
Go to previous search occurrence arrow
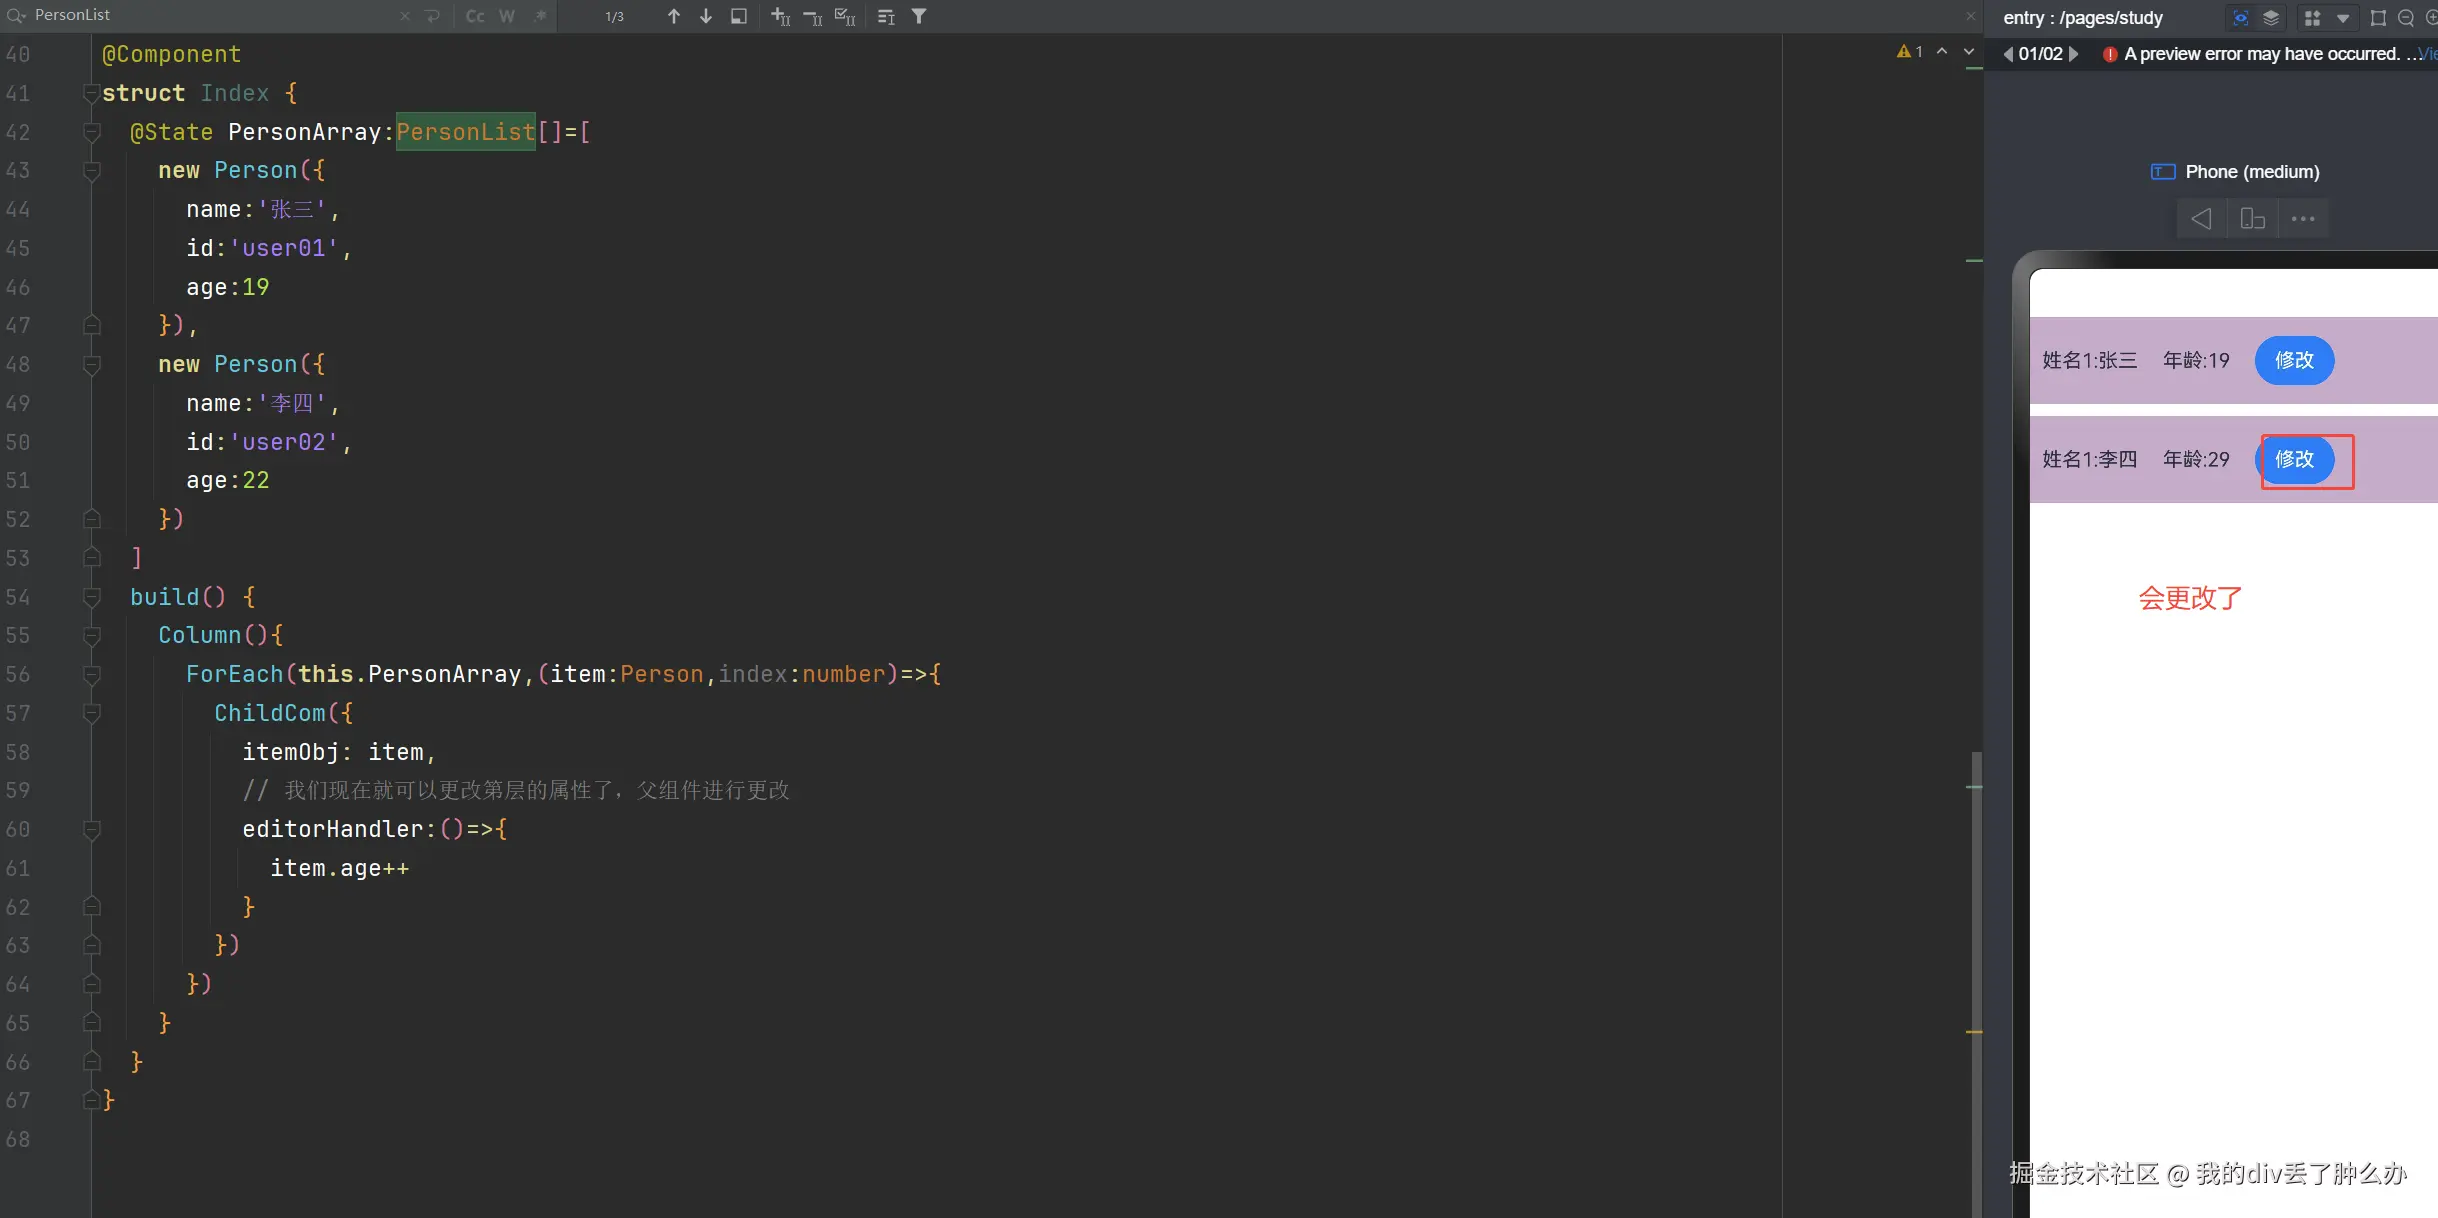point(674,16)
